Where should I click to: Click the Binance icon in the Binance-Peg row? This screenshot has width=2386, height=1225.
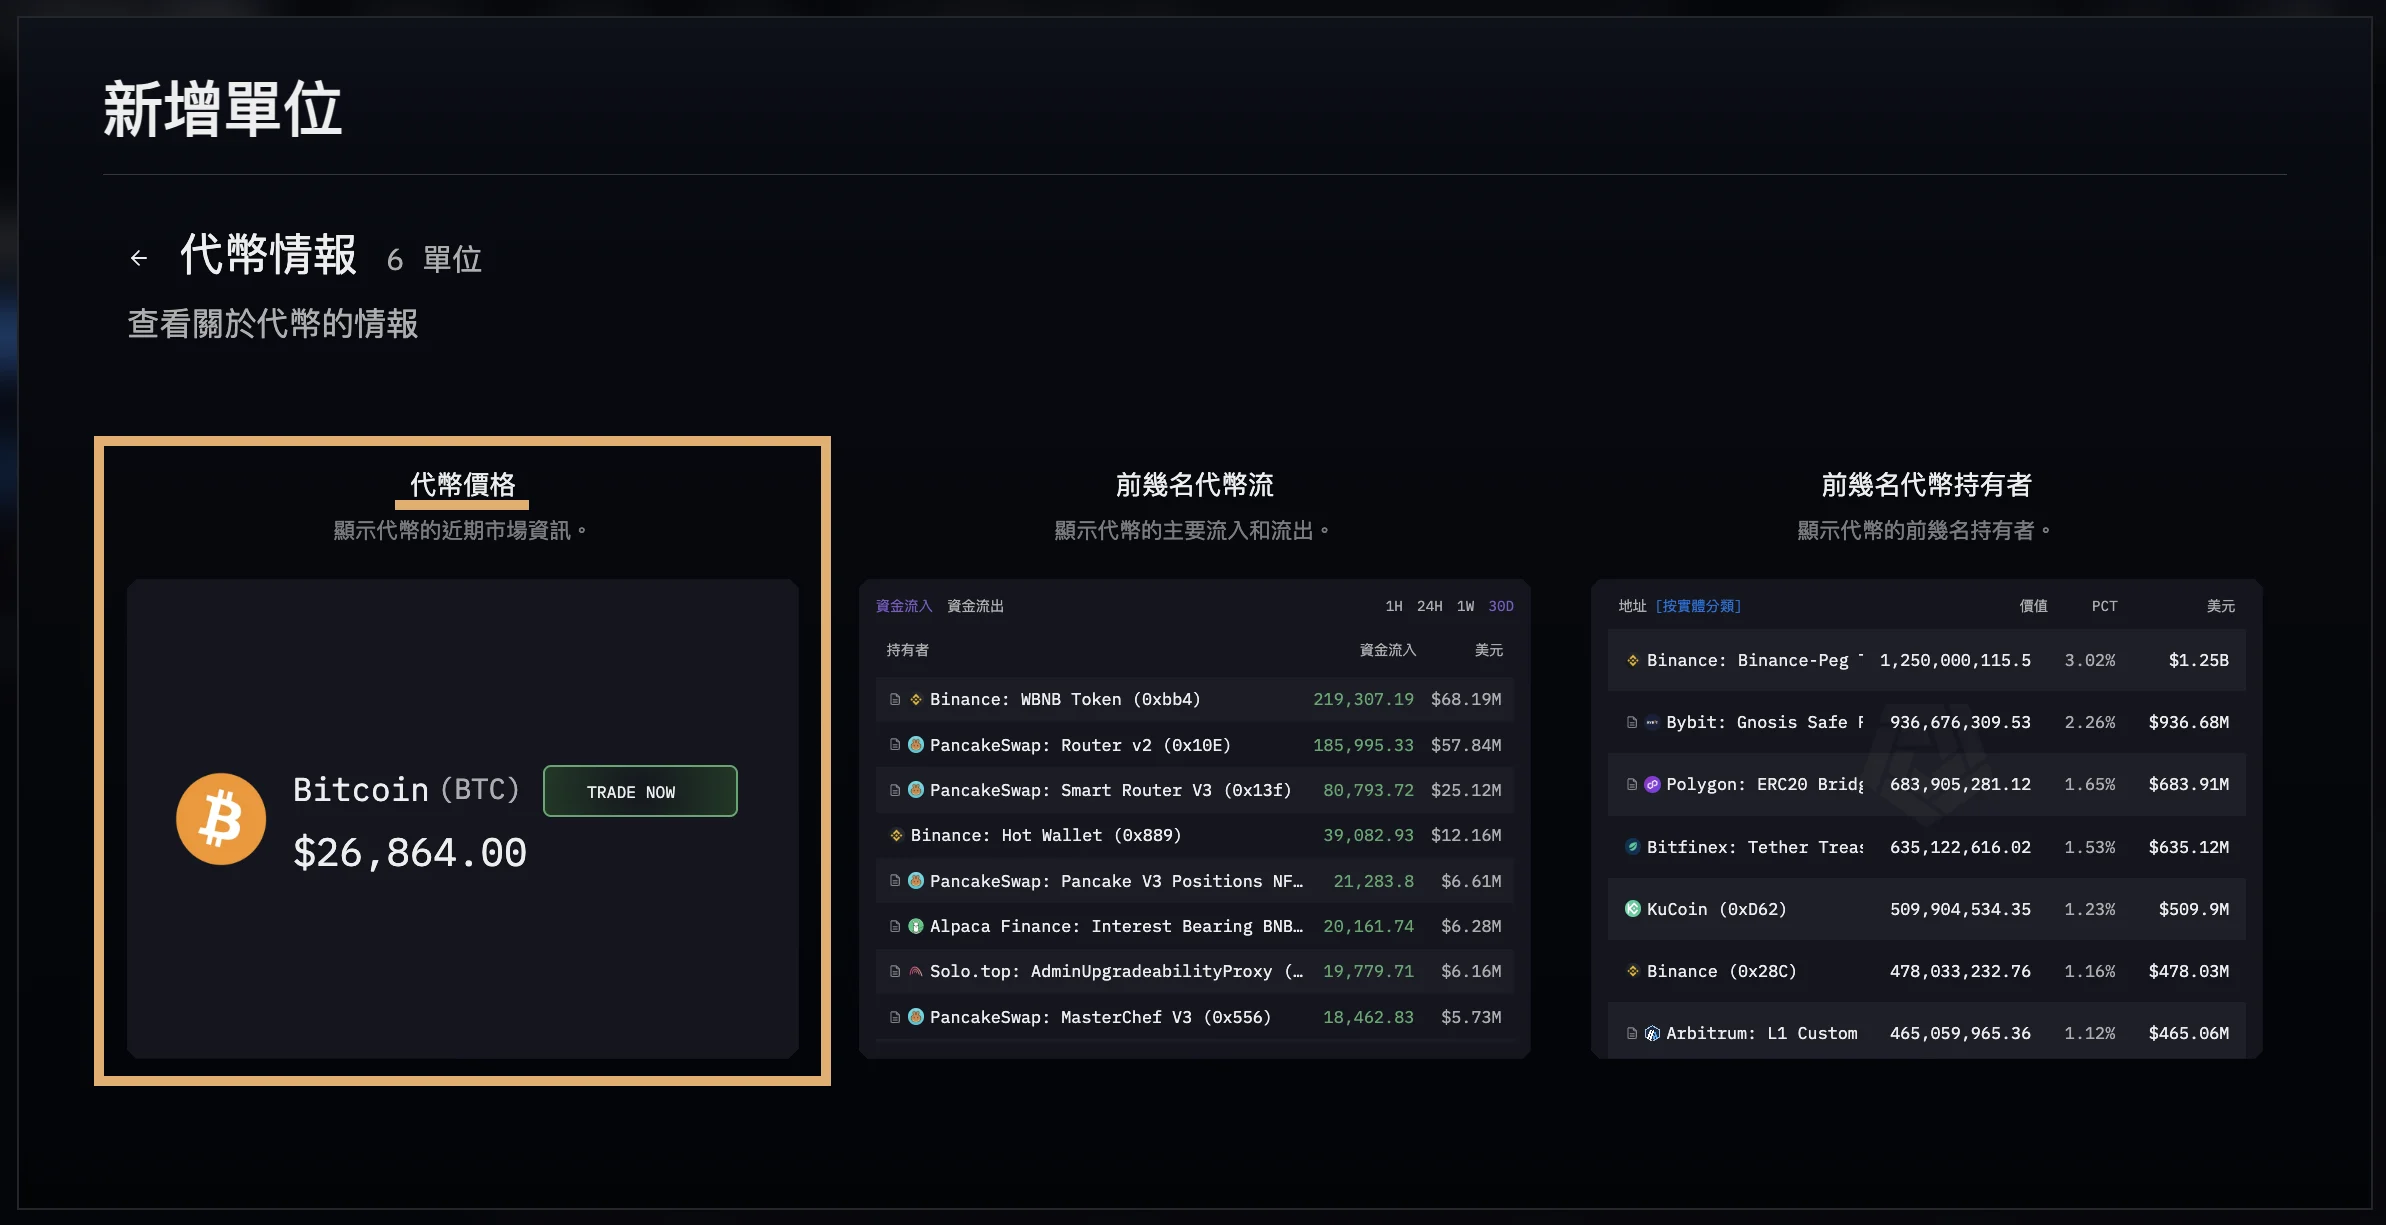click(x=1633, y=660)
